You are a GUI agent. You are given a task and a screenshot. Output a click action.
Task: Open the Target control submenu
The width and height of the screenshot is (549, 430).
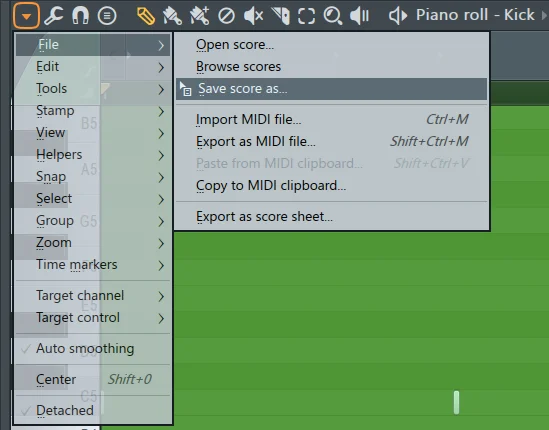point(93,318)
